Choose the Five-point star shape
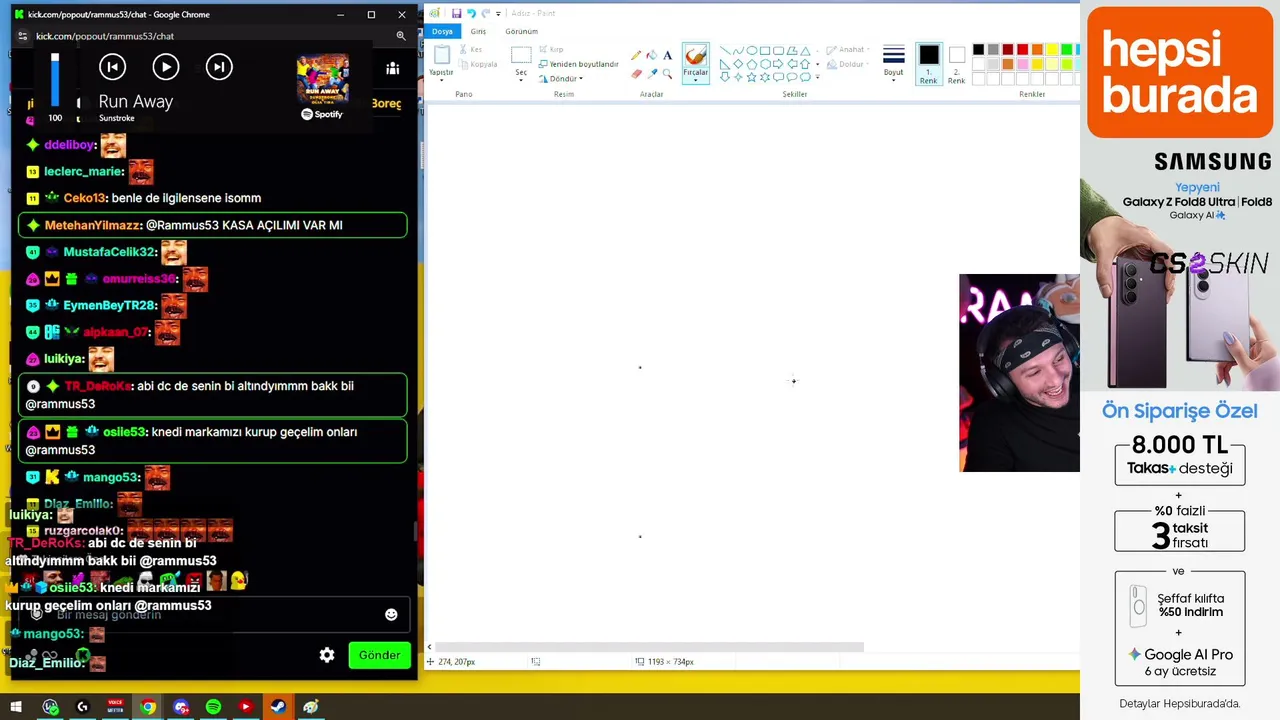1280x720 pixels. (751, 77)
